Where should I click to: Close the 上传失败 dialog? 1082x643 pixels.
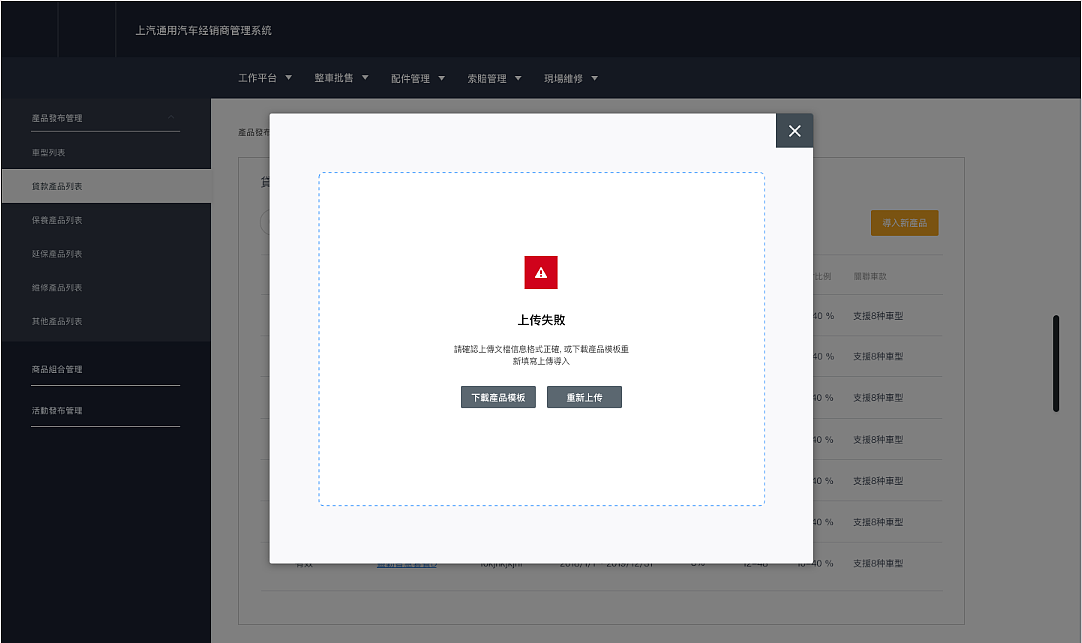pyautogui.click(x=794, y=130)
